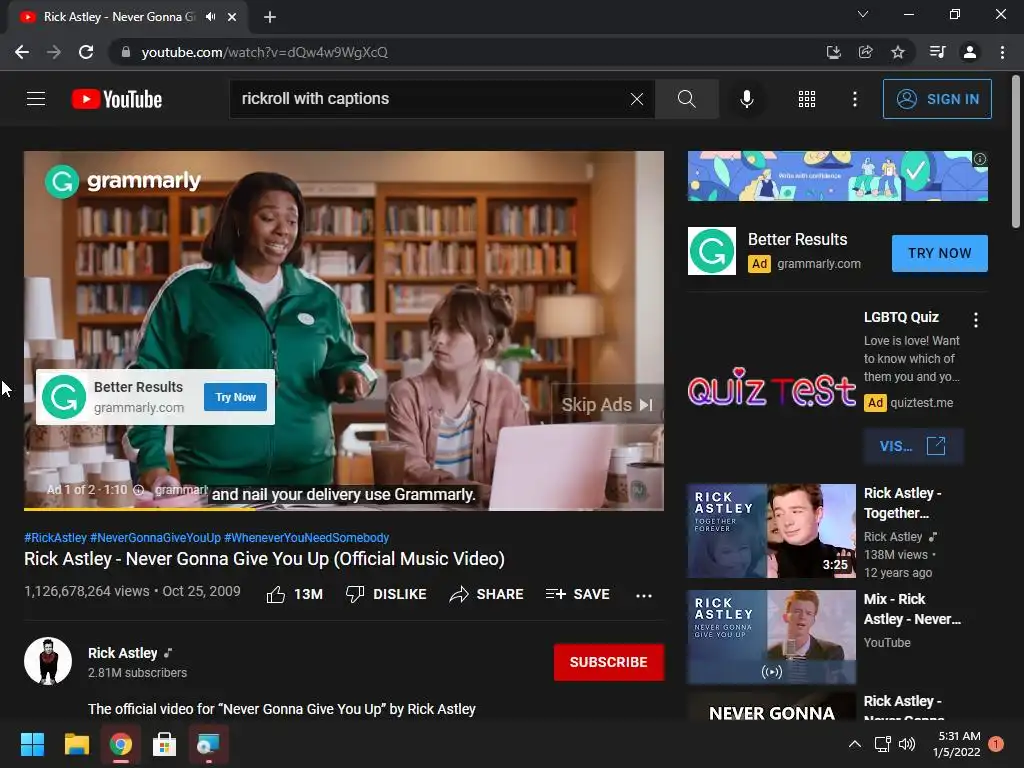
Task: Close the Rick Astley tab
Action: [232, 17]
